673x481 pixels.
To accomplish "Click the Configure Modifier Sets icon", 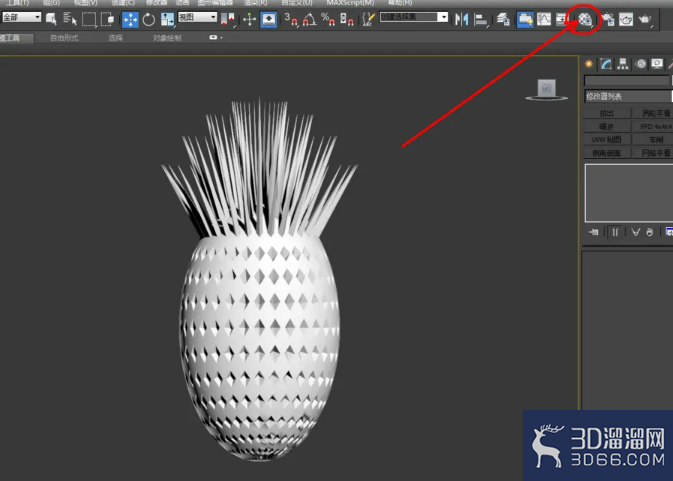I will pyautogui.click(x=669, y=232).
